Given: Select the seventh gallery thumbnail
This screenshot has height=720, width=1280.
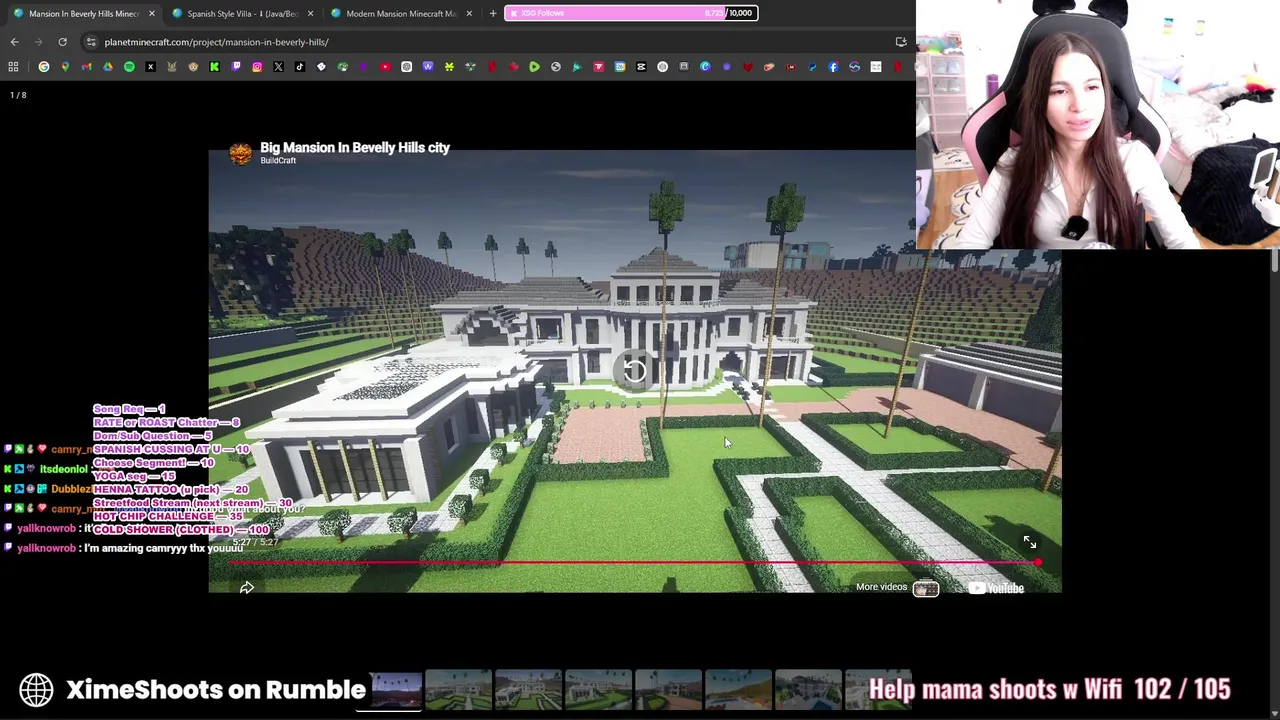Looking at the screenshot, I should 808,690.
